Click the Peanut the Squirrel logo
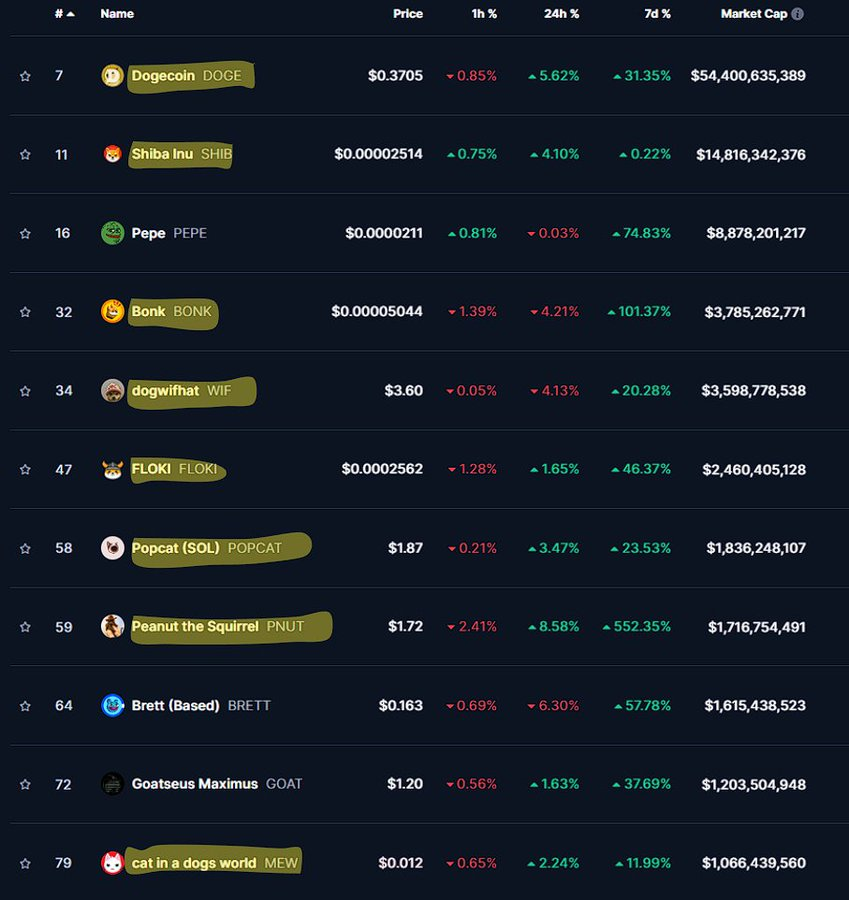 point(112,626)
